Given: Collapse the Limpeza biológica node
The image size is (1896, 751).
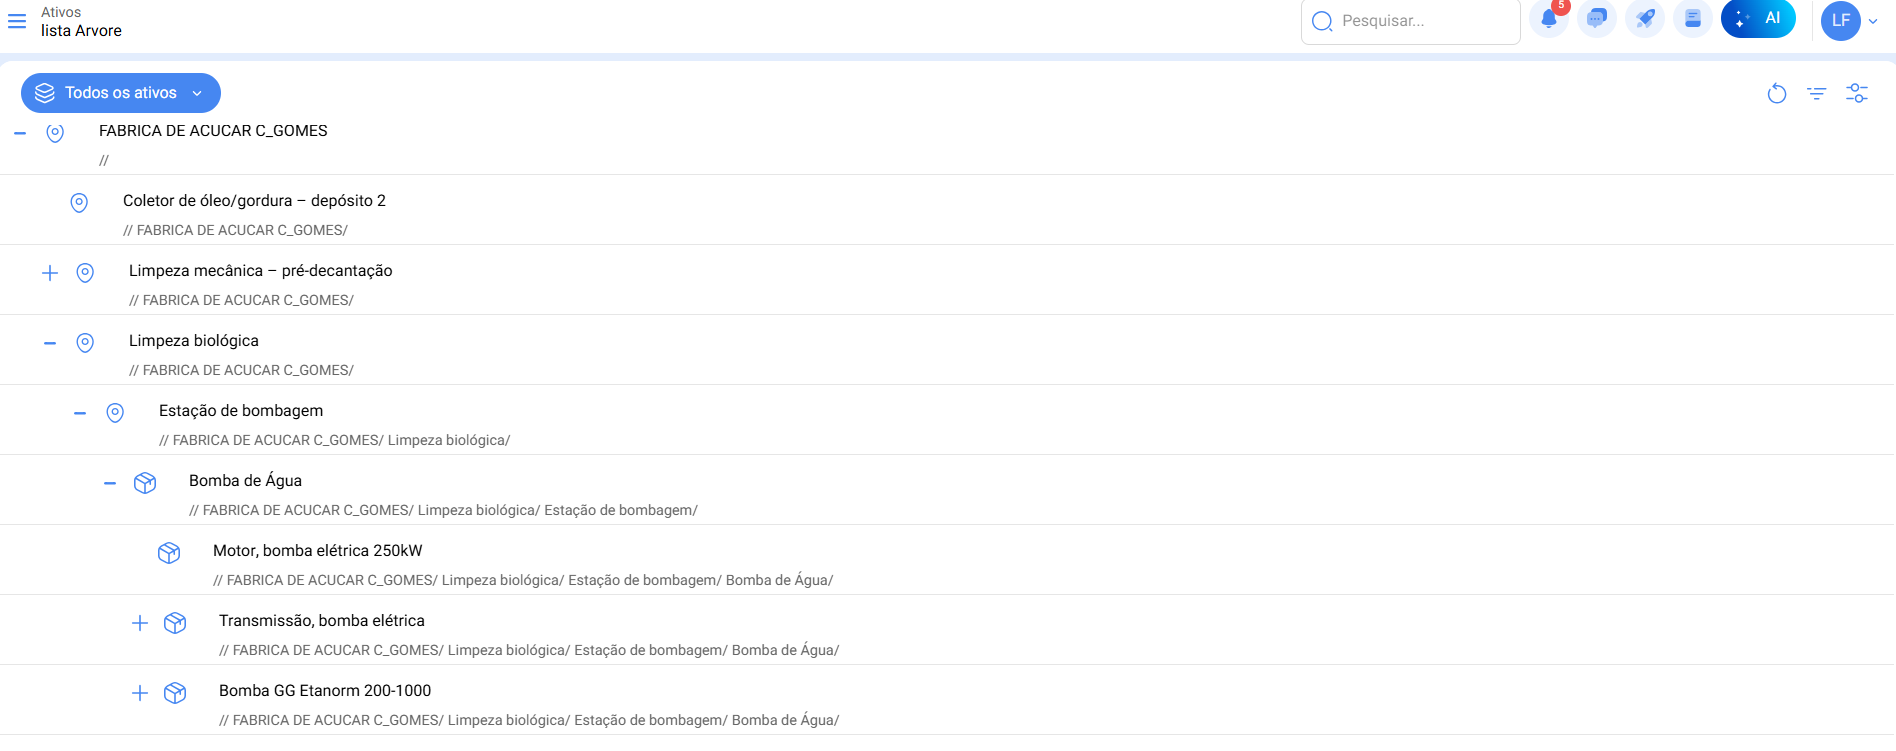Looking at the screenshot, I should (50, 343).
